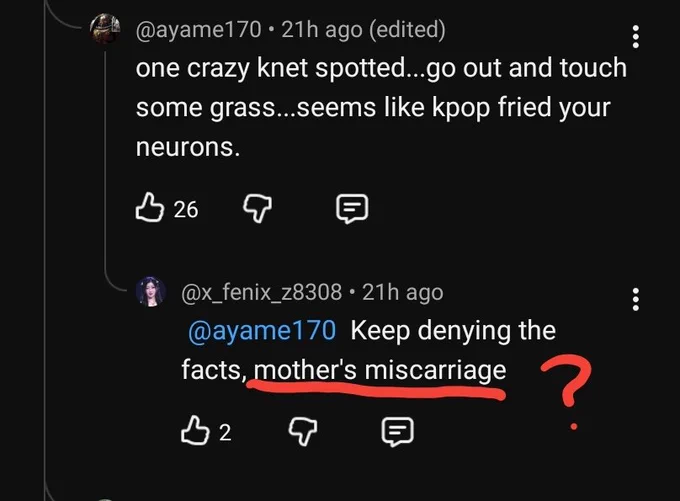Open more options for ayame170's comment
The height and width of the screenshot is (501, 680).
[635, 36]
